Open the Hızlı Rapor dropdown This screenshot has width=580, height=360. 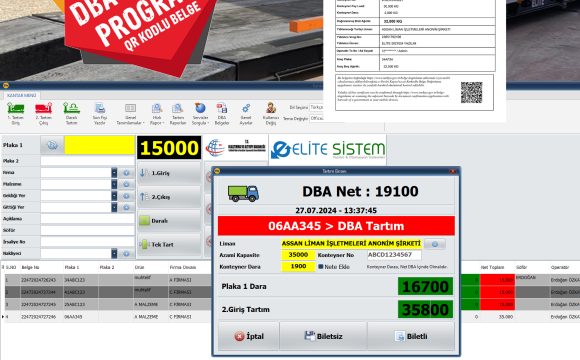pyautogui.click(x=157, y=114)
